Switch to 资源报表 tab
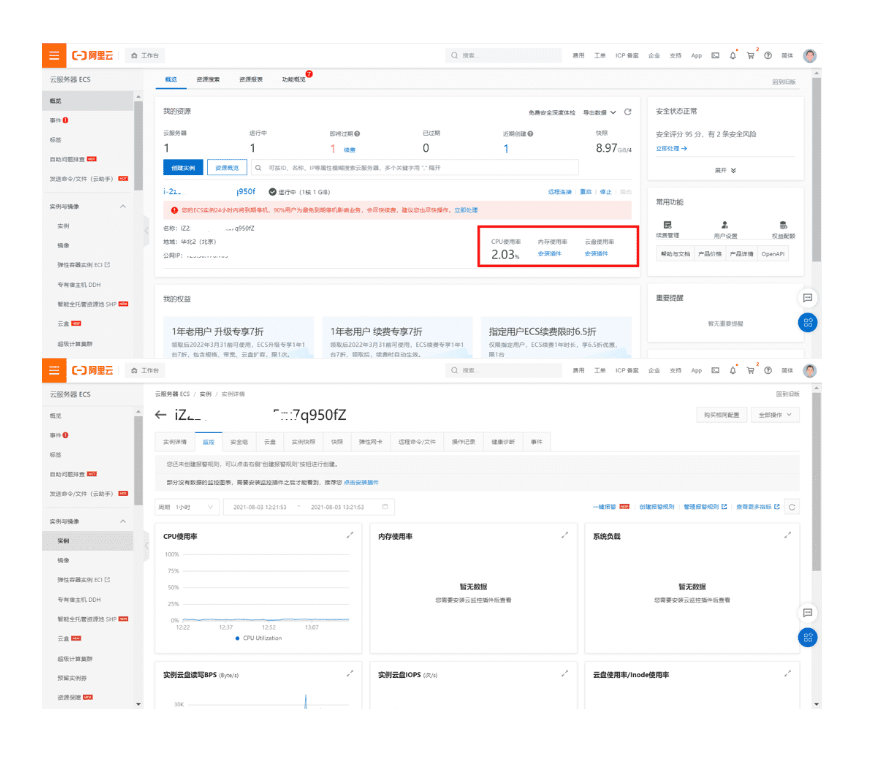This screenshot has width=895, height=777. click(251, 79)
